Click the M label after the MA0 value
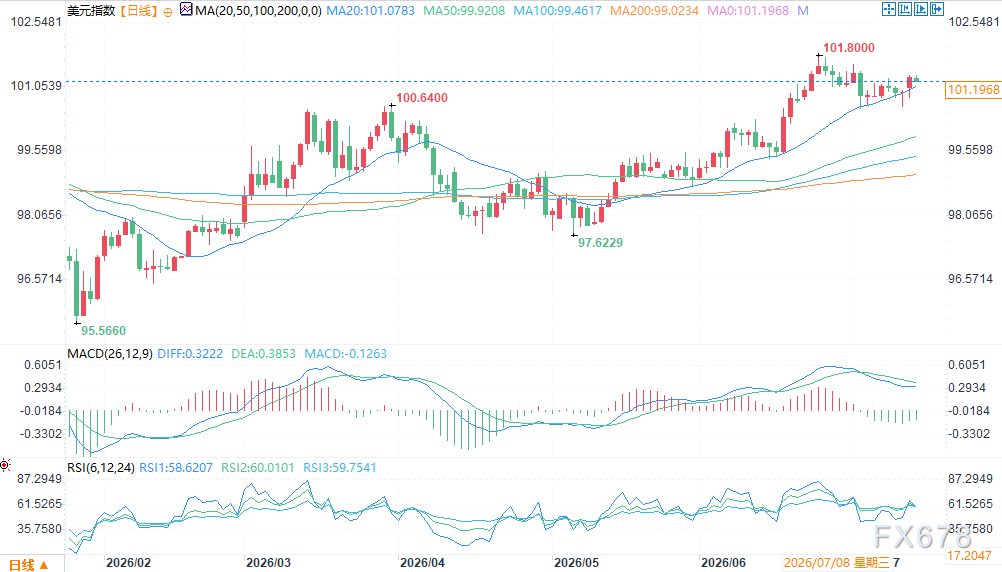 [x=803, y=11]
